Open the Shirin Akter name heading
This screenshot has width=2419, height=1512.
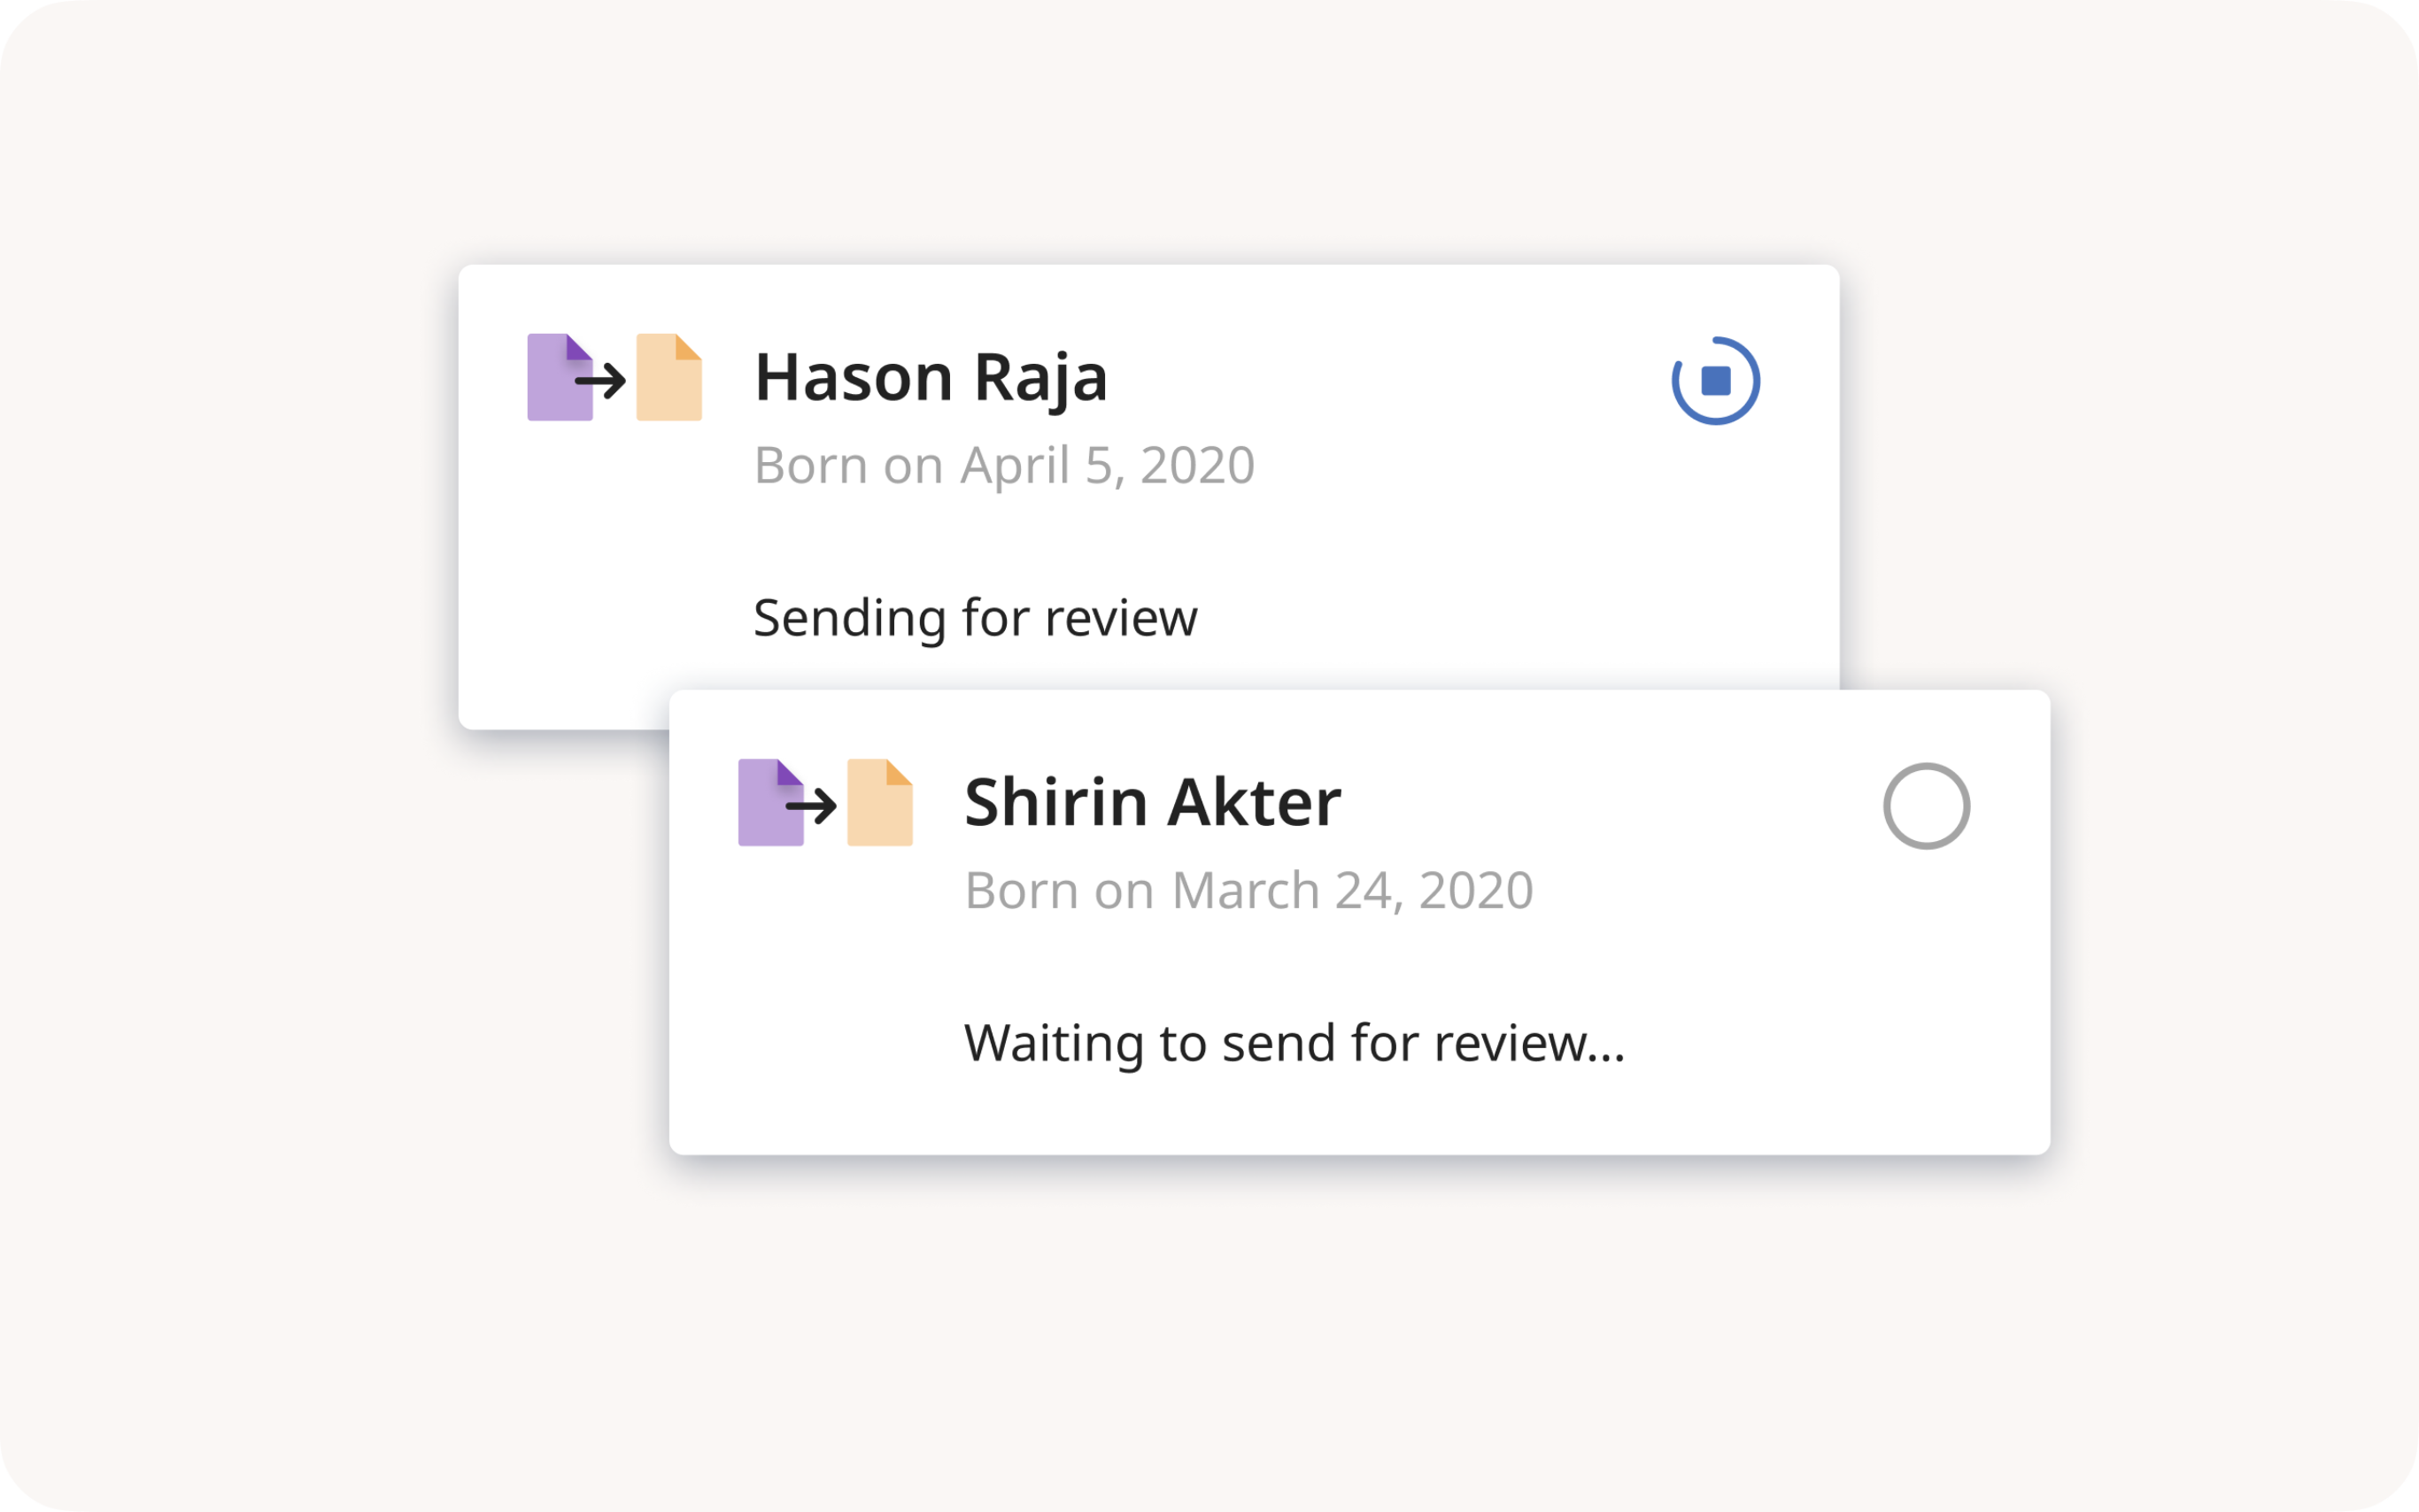pos(1152,803)
